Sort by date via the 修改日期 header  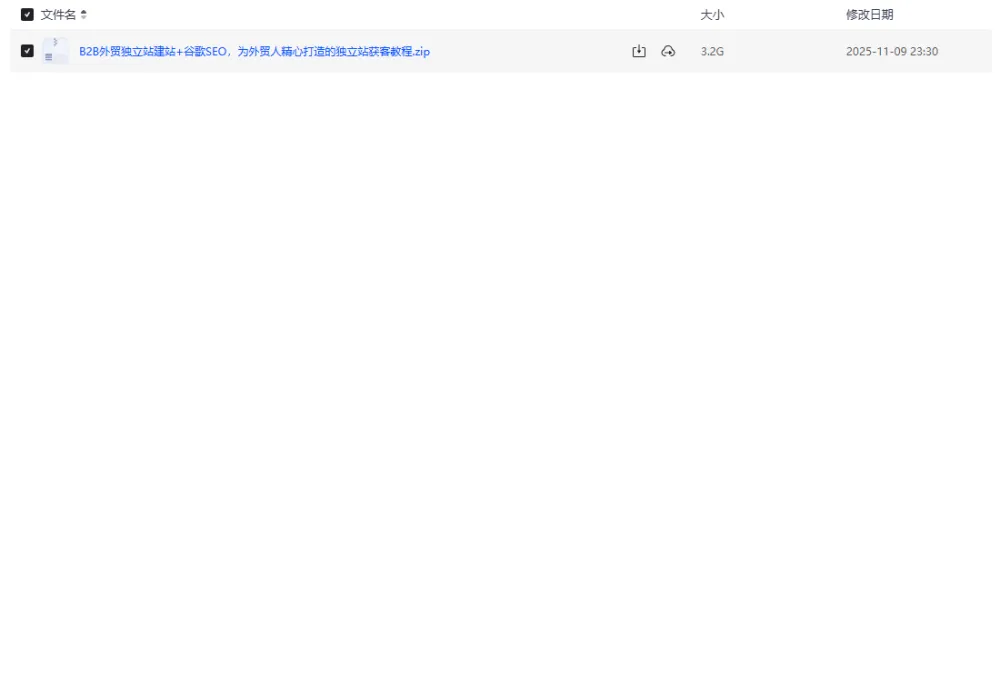point(868,14)
